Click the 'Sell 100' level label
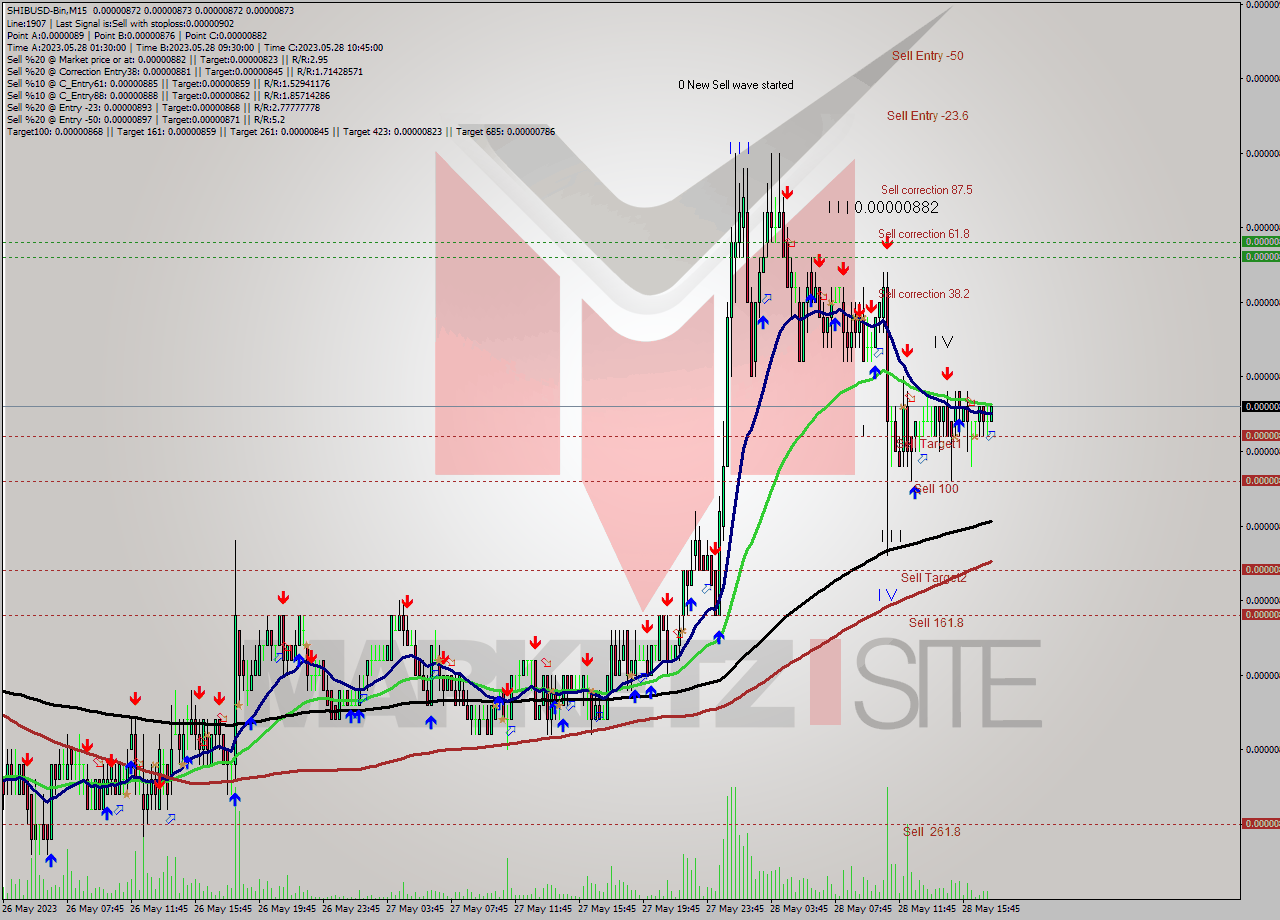The height and width of the screenshot is (920, 1280). (937, 489)
